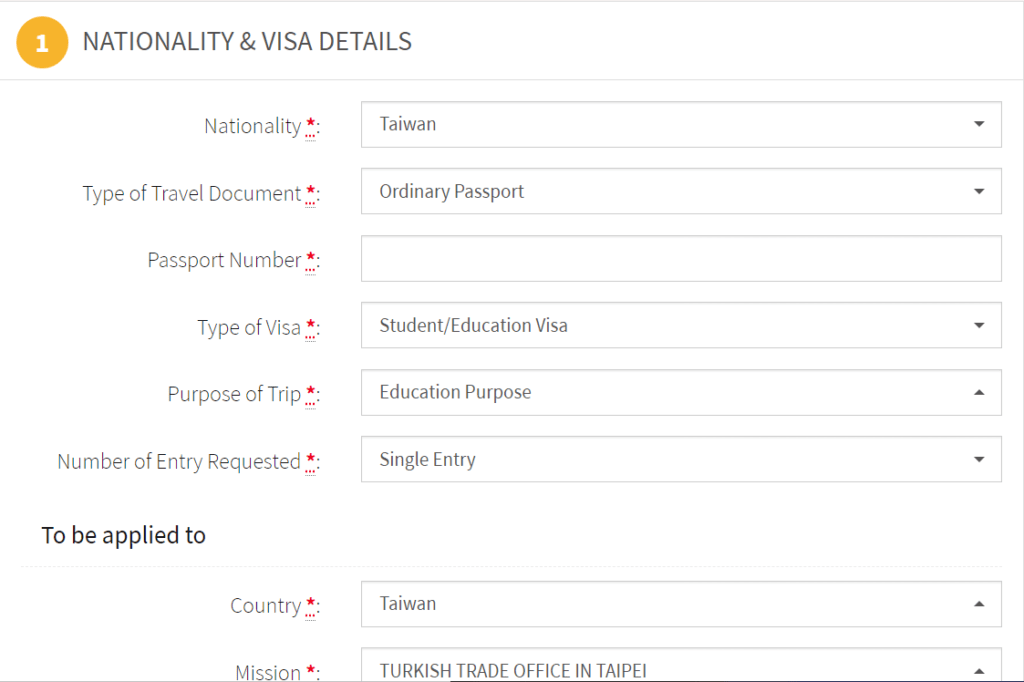The width and height of the screenshot is (1024, 682).
Task: Open the Student/Education Visa dropdown
Action: pos(680,325)
